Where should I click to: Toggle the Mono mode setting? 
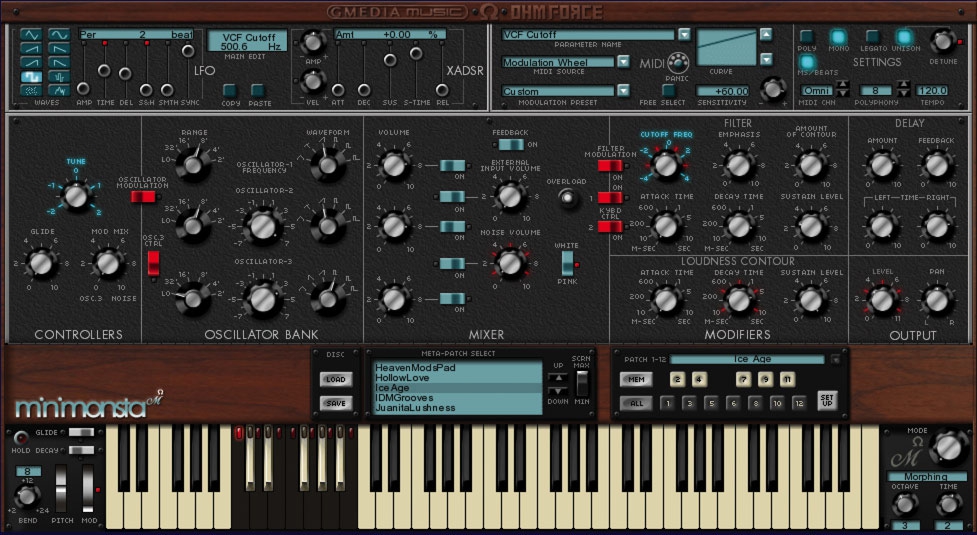(x=838, y=37)
